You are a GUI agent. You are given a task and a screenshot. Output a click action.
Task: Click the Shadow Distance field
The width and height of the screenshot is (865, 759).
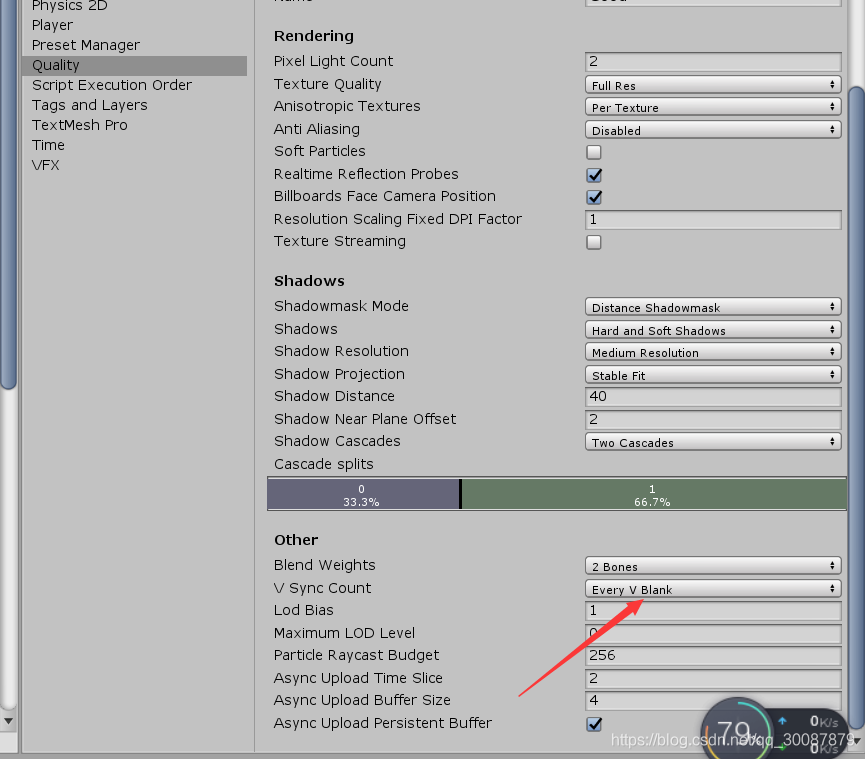pyautogui.click(x=713, y=397)
